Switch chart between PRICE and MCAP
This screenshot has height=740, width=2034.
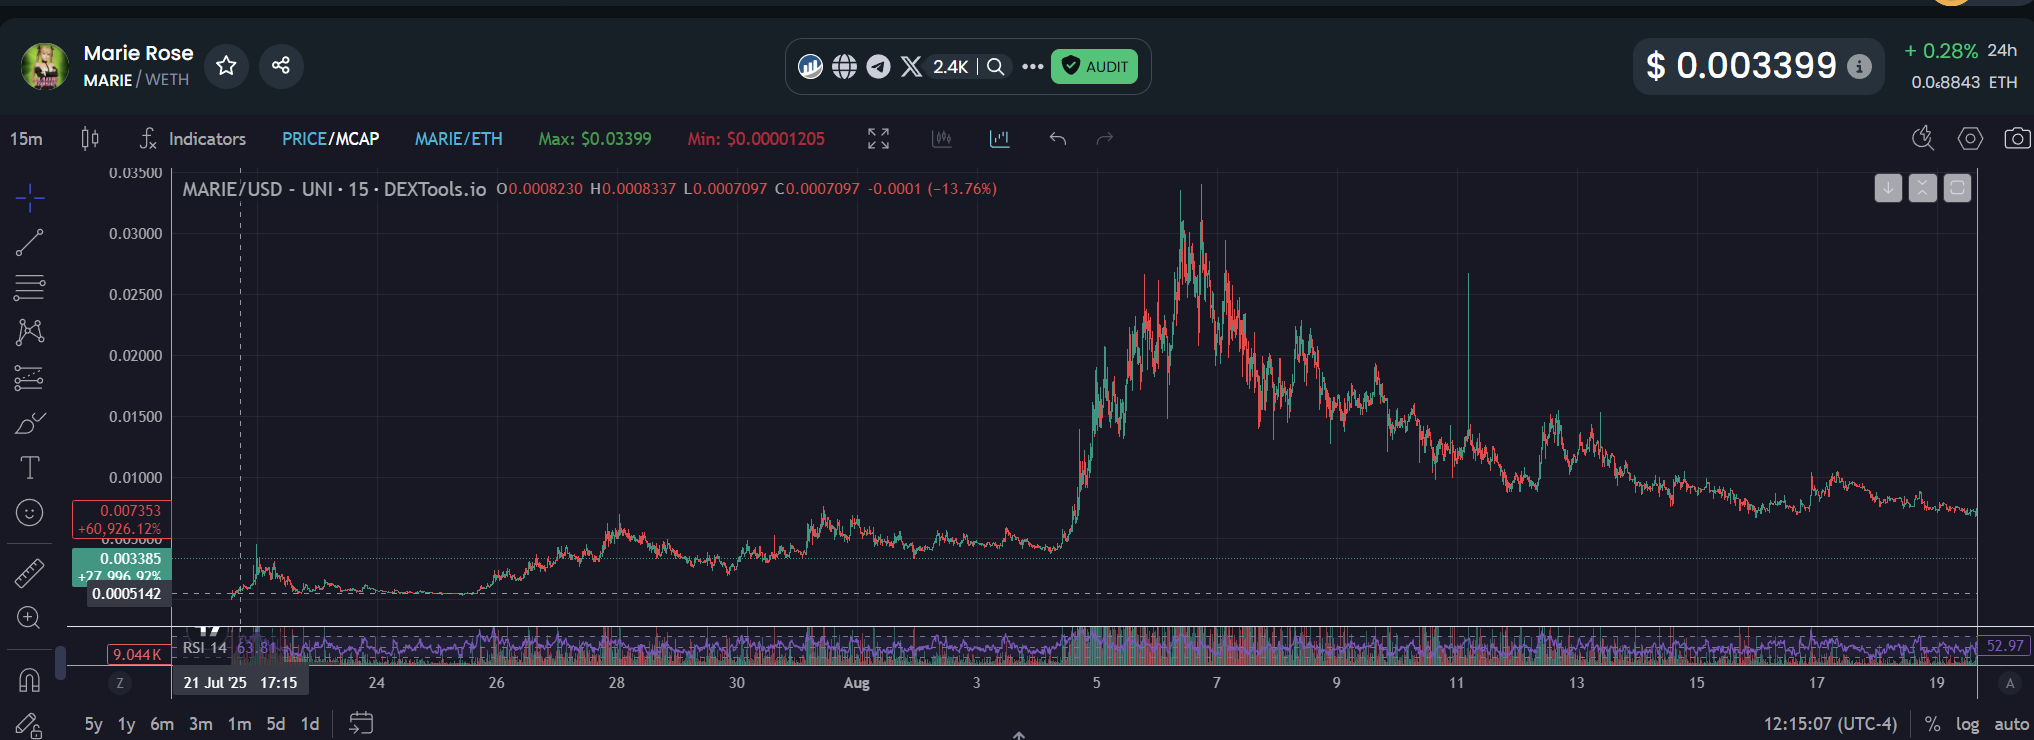pyautogui.click(x=330, y=139)
